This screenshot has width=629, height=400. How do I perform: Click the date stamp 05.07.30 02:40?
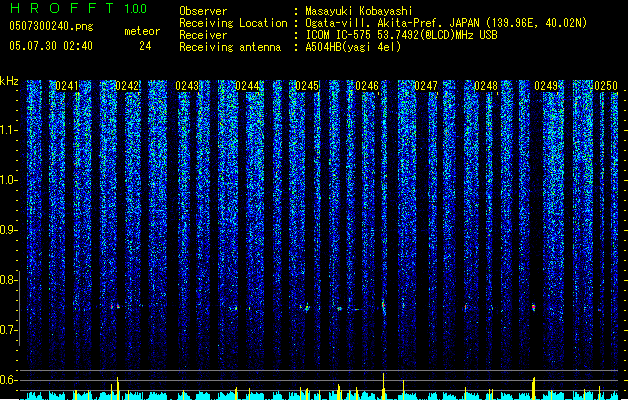(x=51, y=46)
